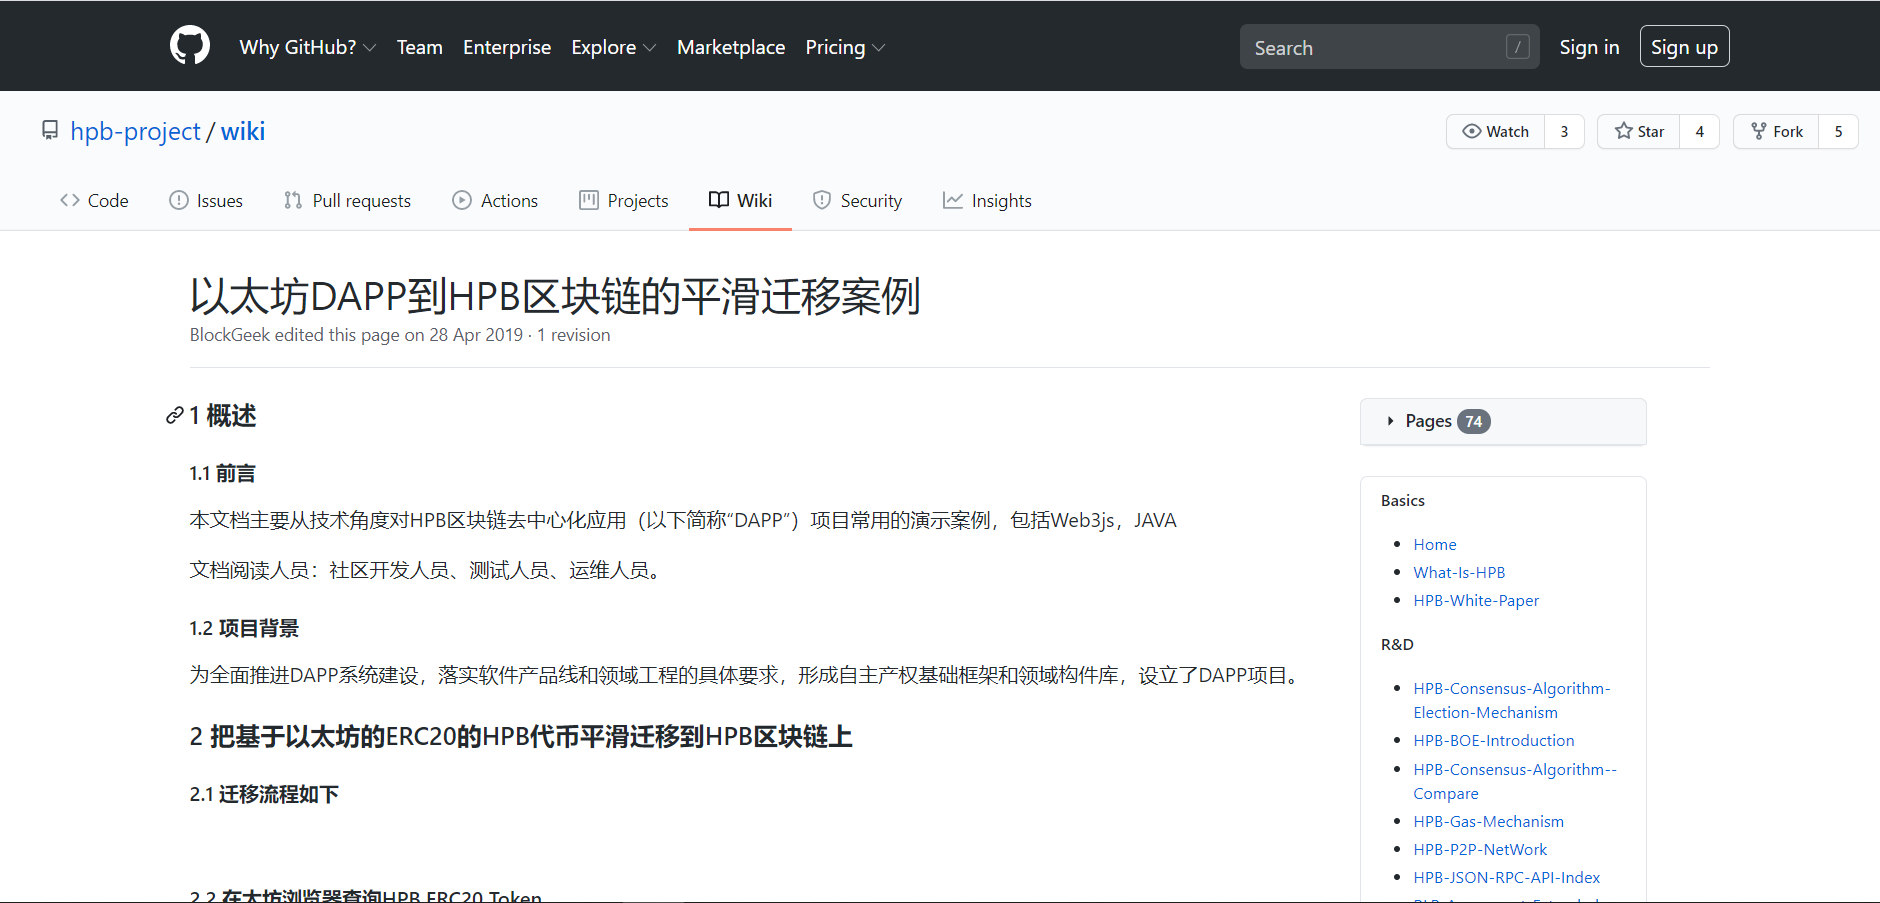Open the hpb-project owner link

[135, 131]
